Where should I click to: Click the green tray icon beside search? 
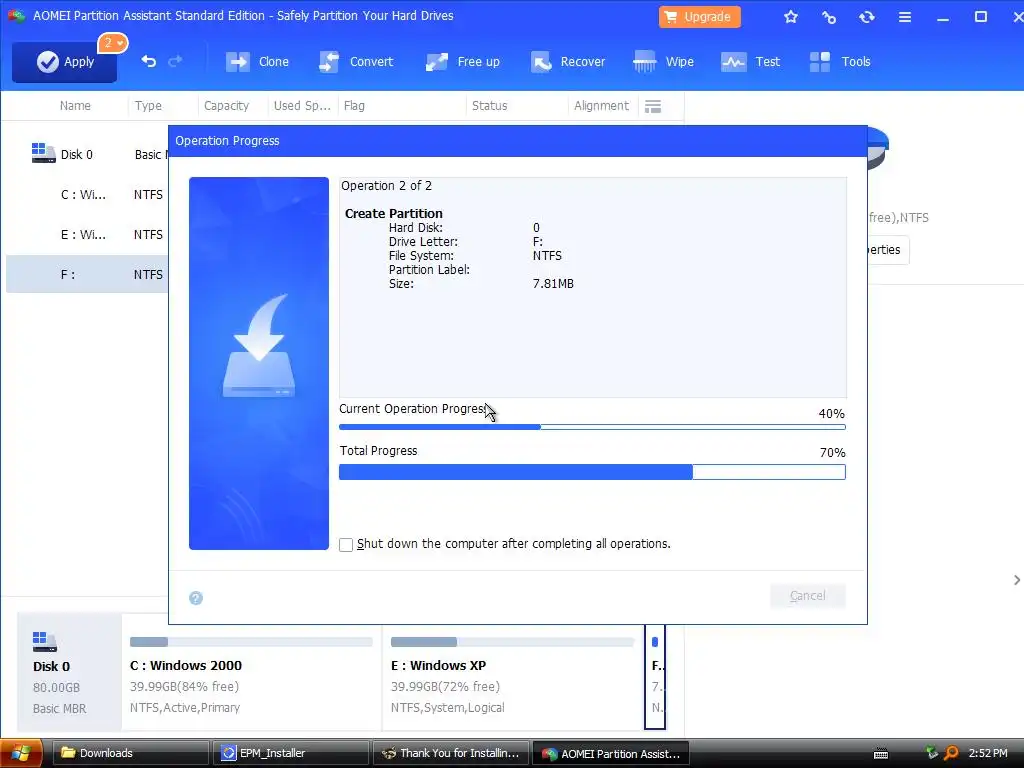(x=932, y=754)
